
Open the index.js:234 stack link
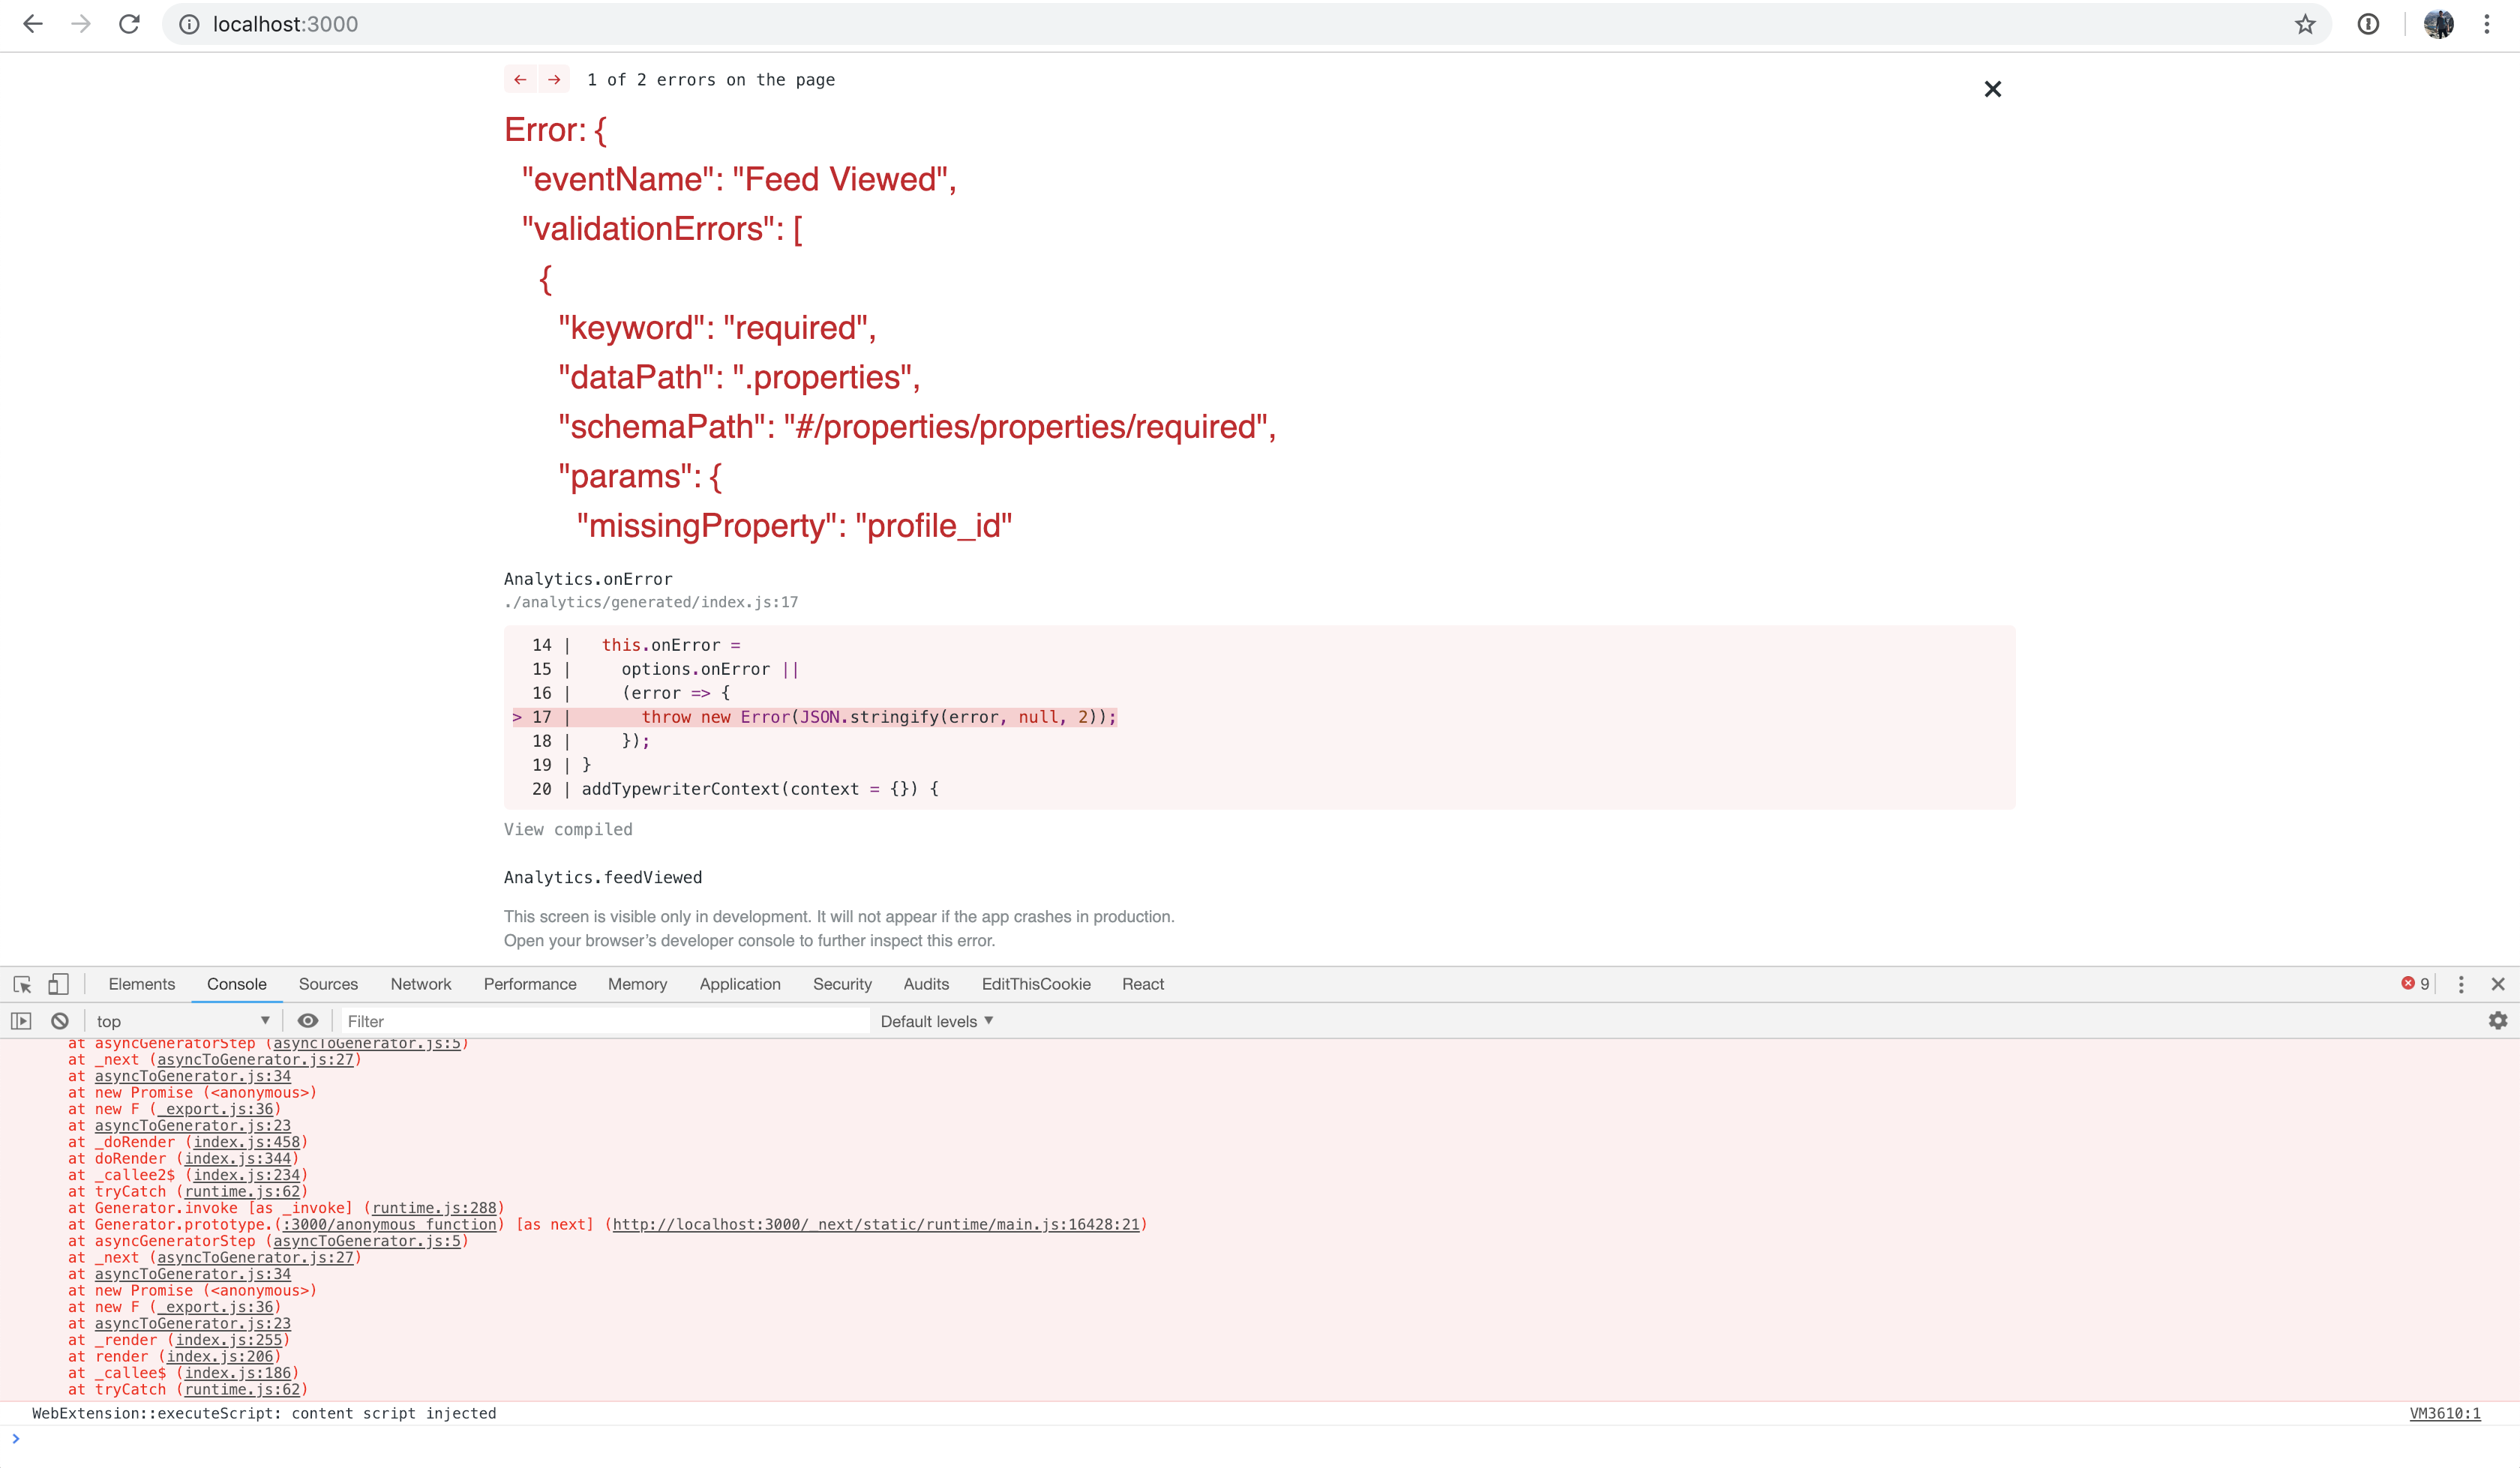[247, 1175]
